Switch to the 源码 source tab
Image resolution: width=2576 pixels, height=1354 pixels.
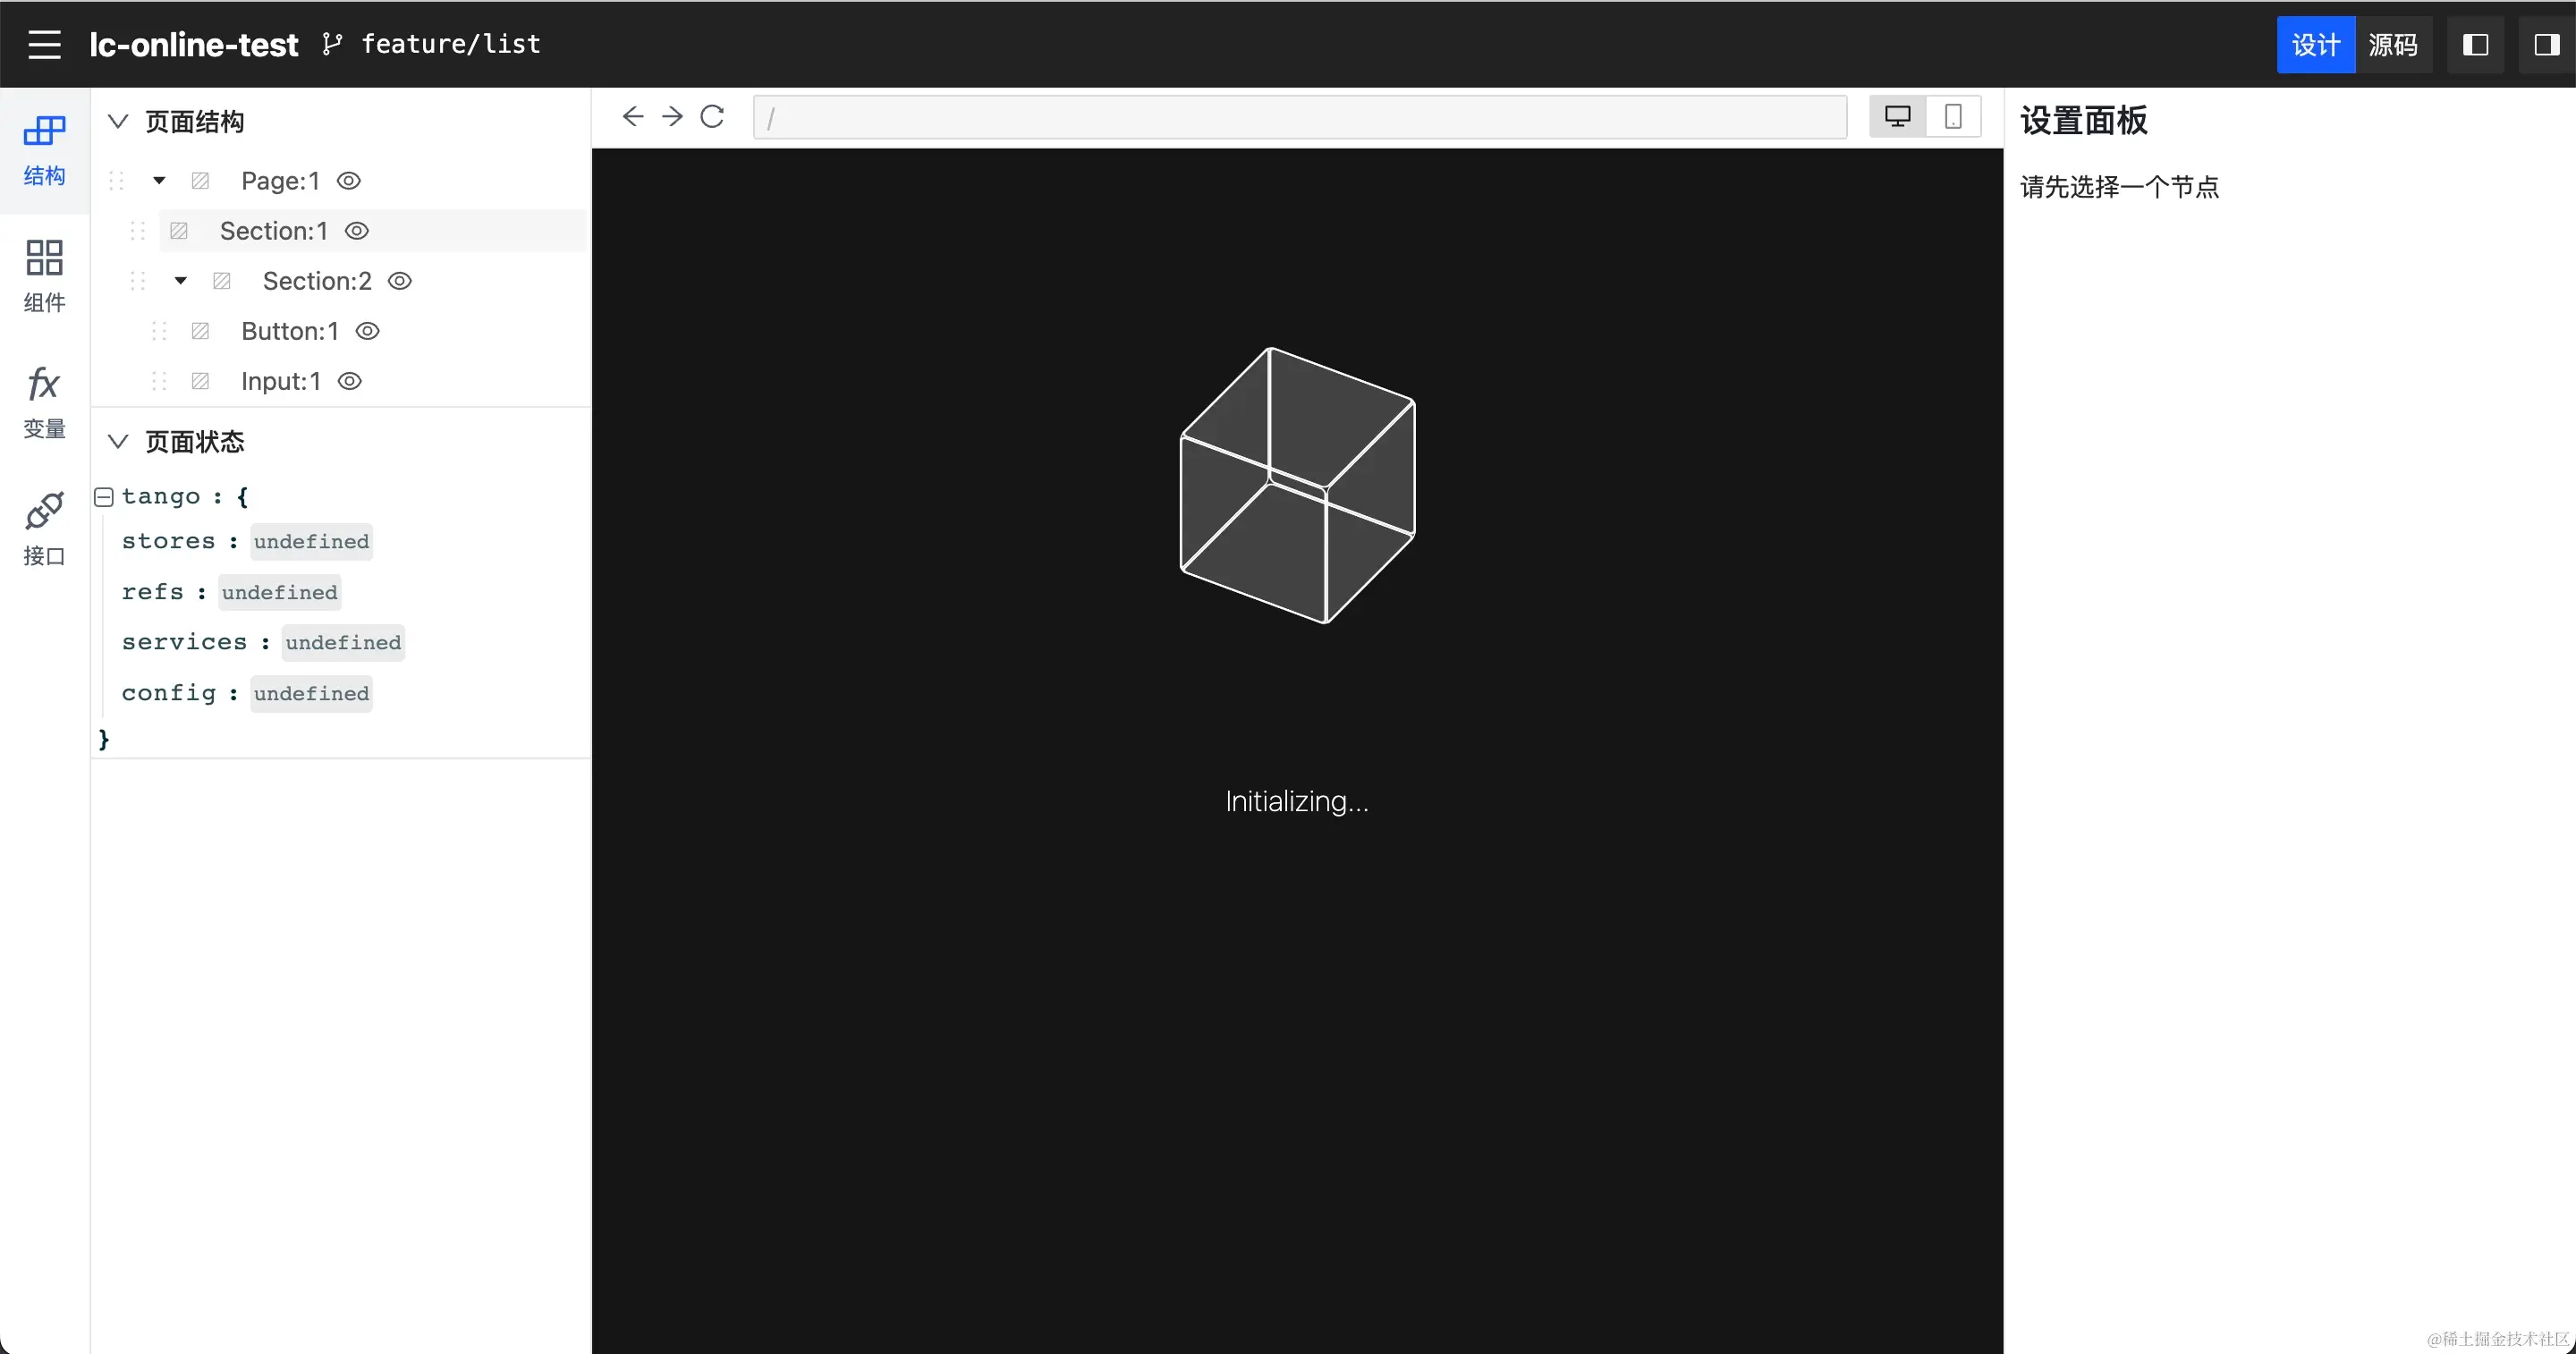click(2393, 45)
